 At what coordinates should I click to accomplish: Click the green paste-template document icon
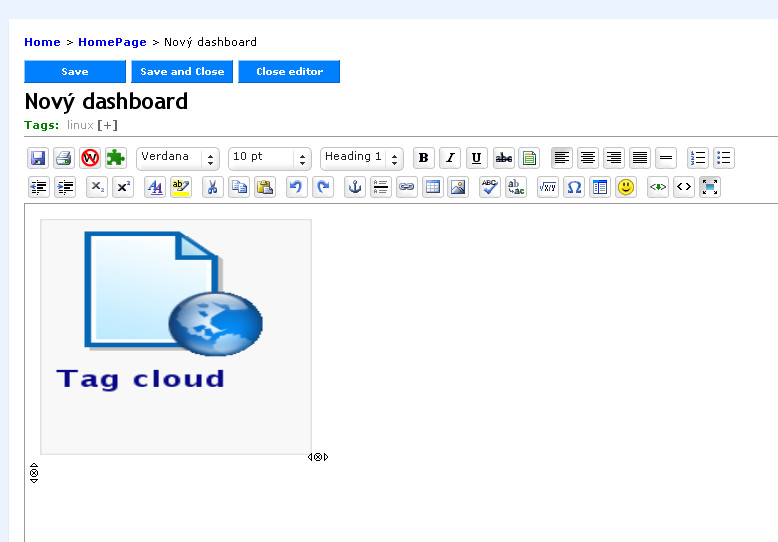pos(529,158)
